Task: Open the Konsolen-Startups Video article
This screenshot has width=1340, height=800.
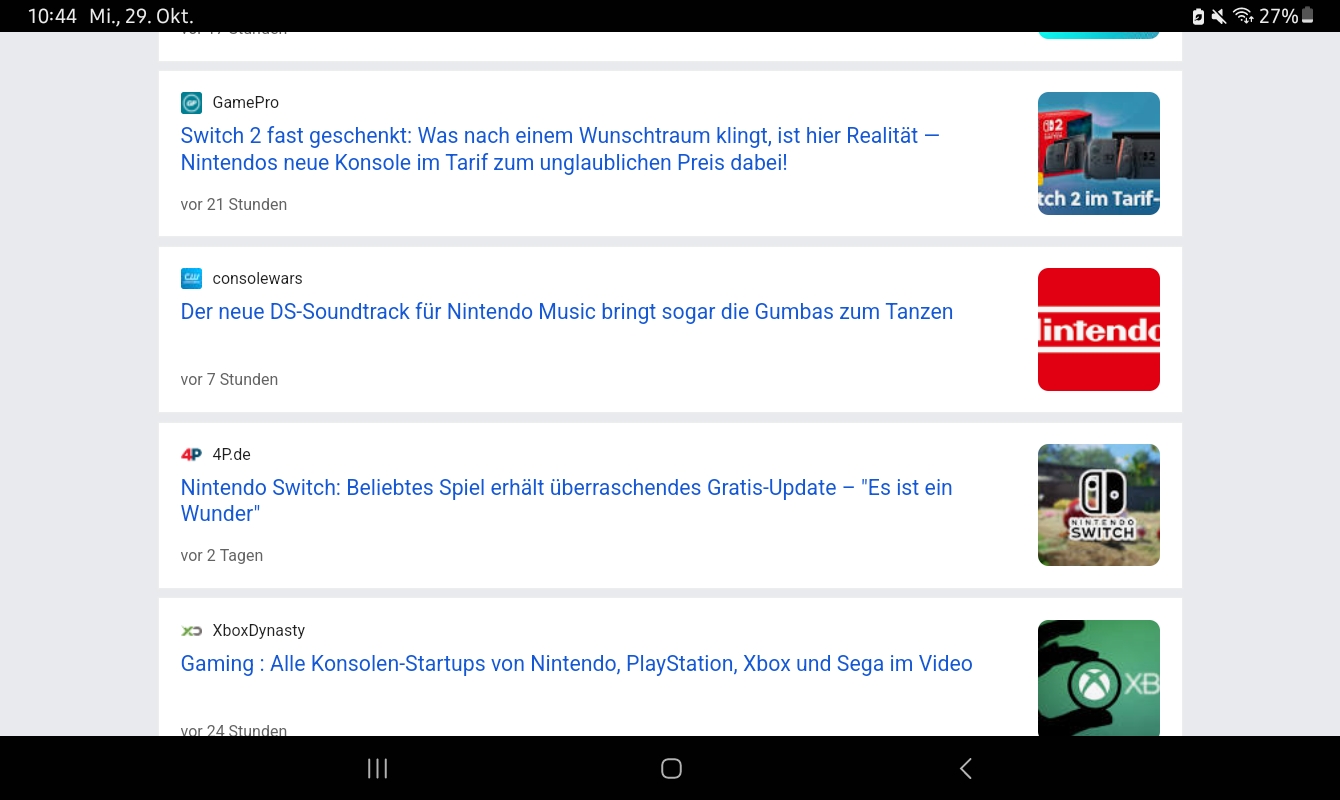Action: [x=576, y=664]
